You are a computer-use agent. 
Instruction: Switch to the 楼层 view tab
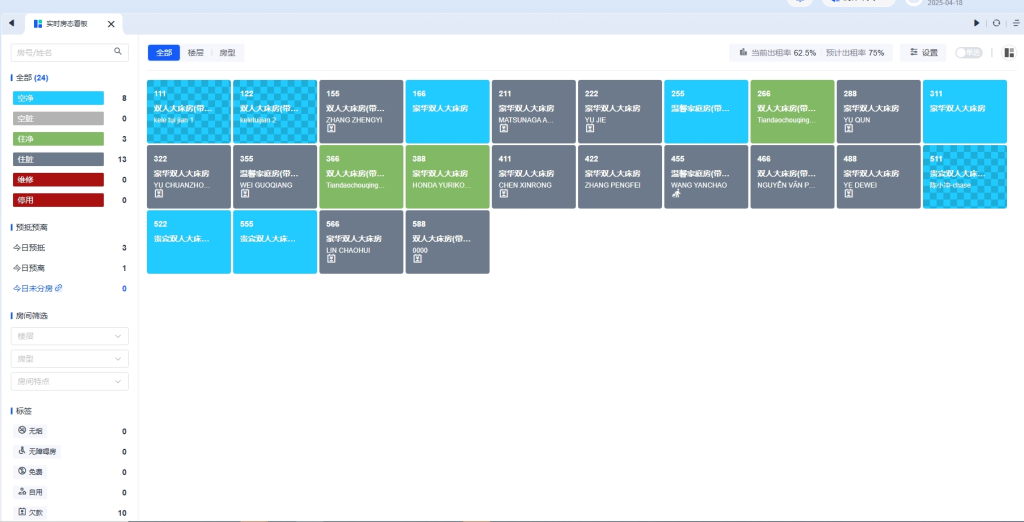pos(196,53)
